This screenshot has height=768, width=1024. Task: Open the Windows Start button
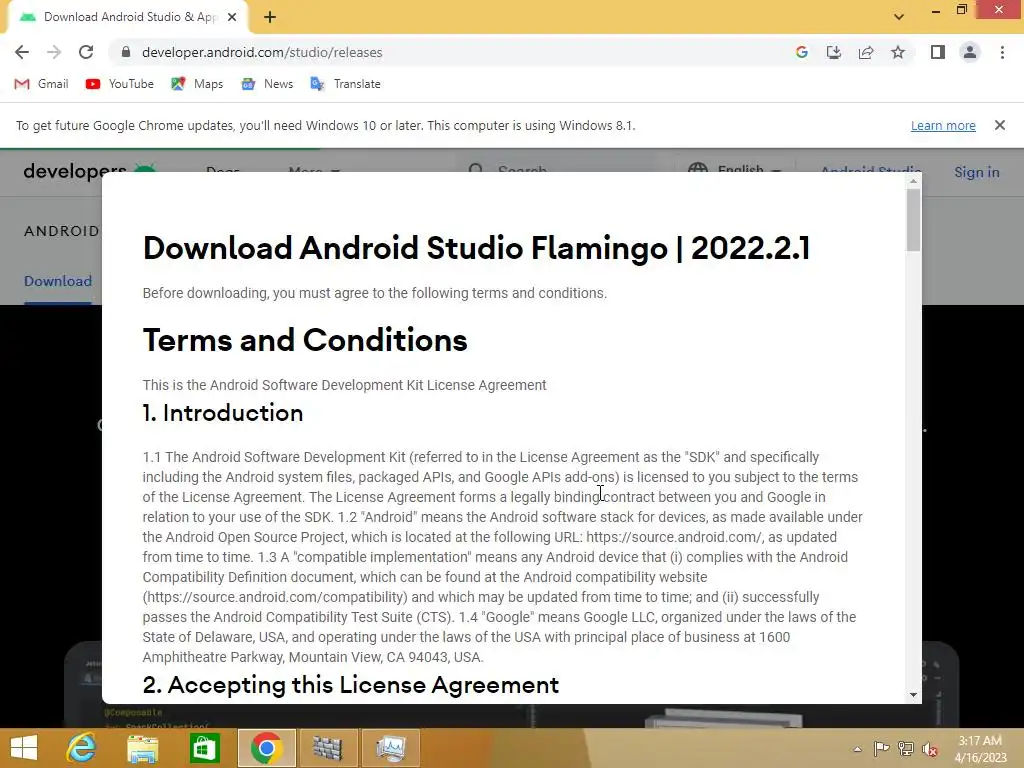(24, 748)
